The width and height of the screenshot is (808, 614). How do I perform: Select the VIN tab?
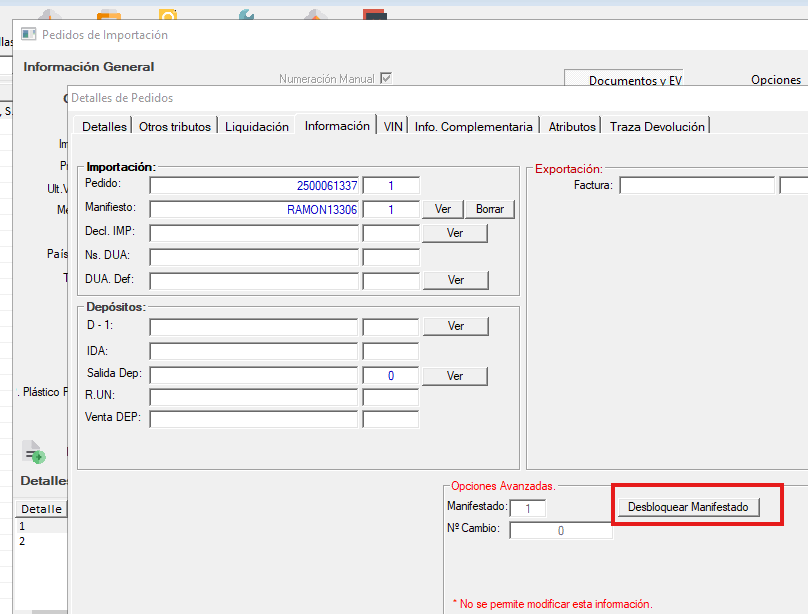(x=393, y=127)
